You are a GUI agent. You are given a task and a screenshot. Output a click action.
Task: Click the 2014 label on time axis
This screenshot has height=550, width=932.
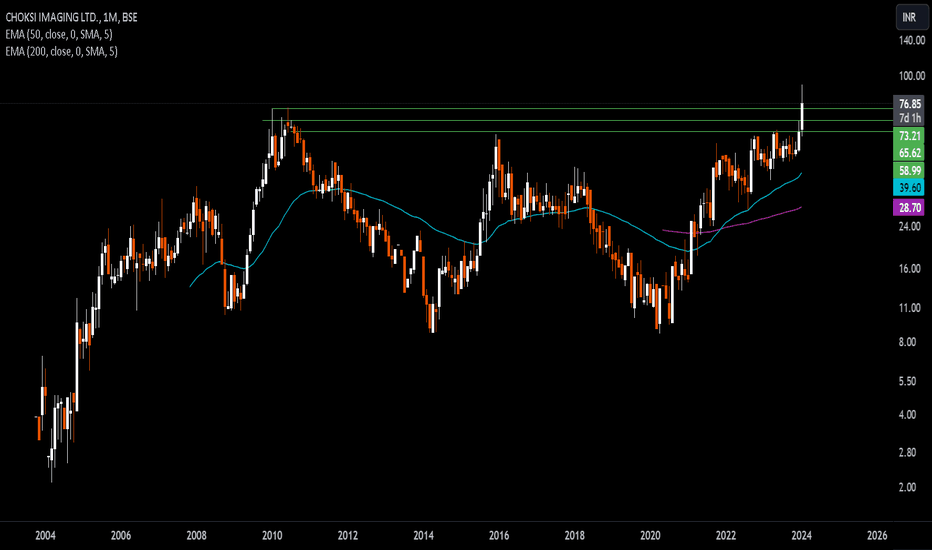423,535
